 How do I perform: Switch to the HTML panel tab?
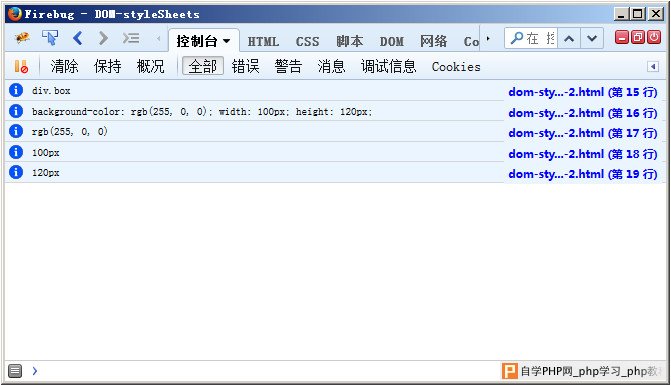coord(263,41)
